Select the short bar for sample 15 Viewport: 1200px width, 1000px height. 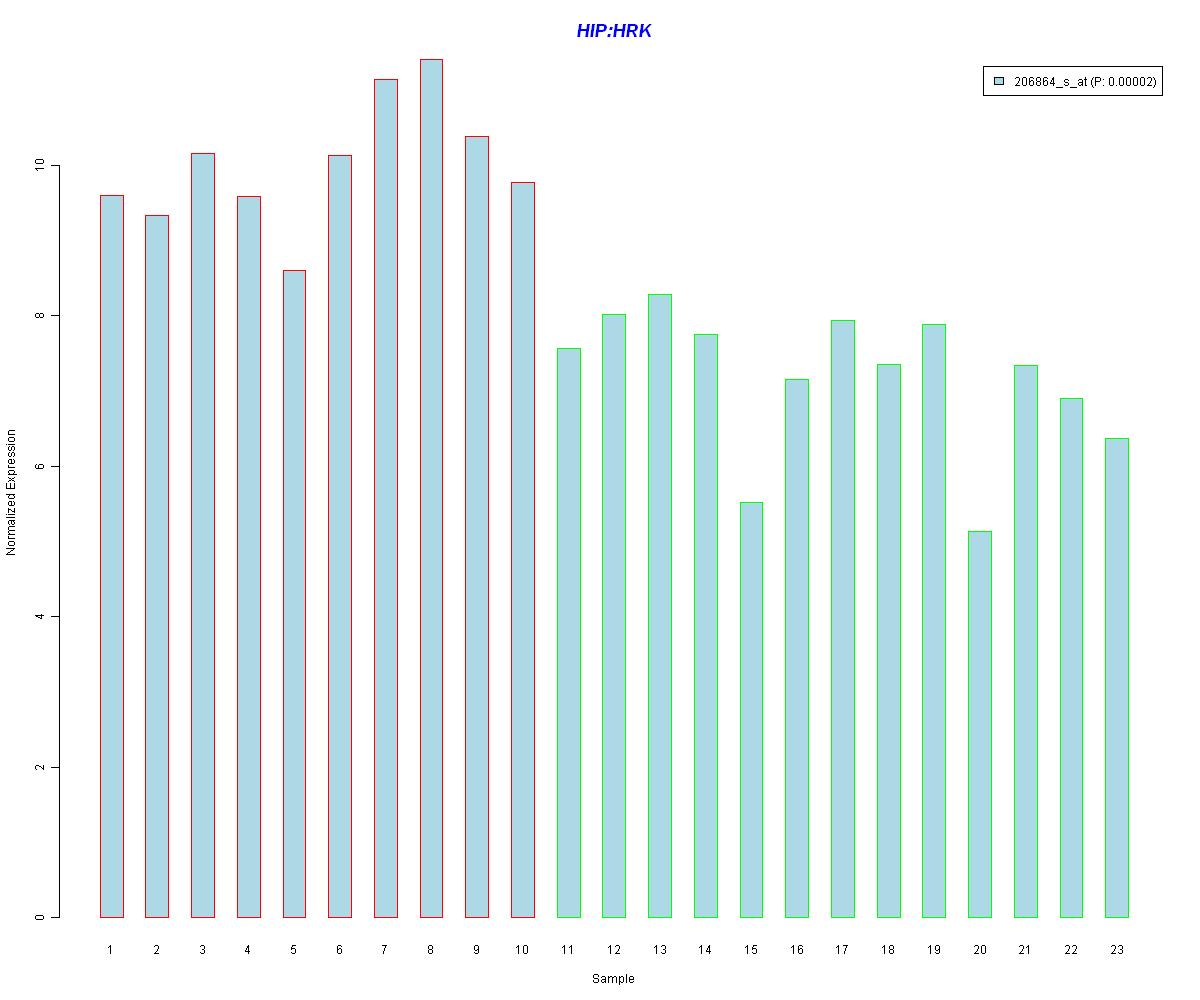751,709
